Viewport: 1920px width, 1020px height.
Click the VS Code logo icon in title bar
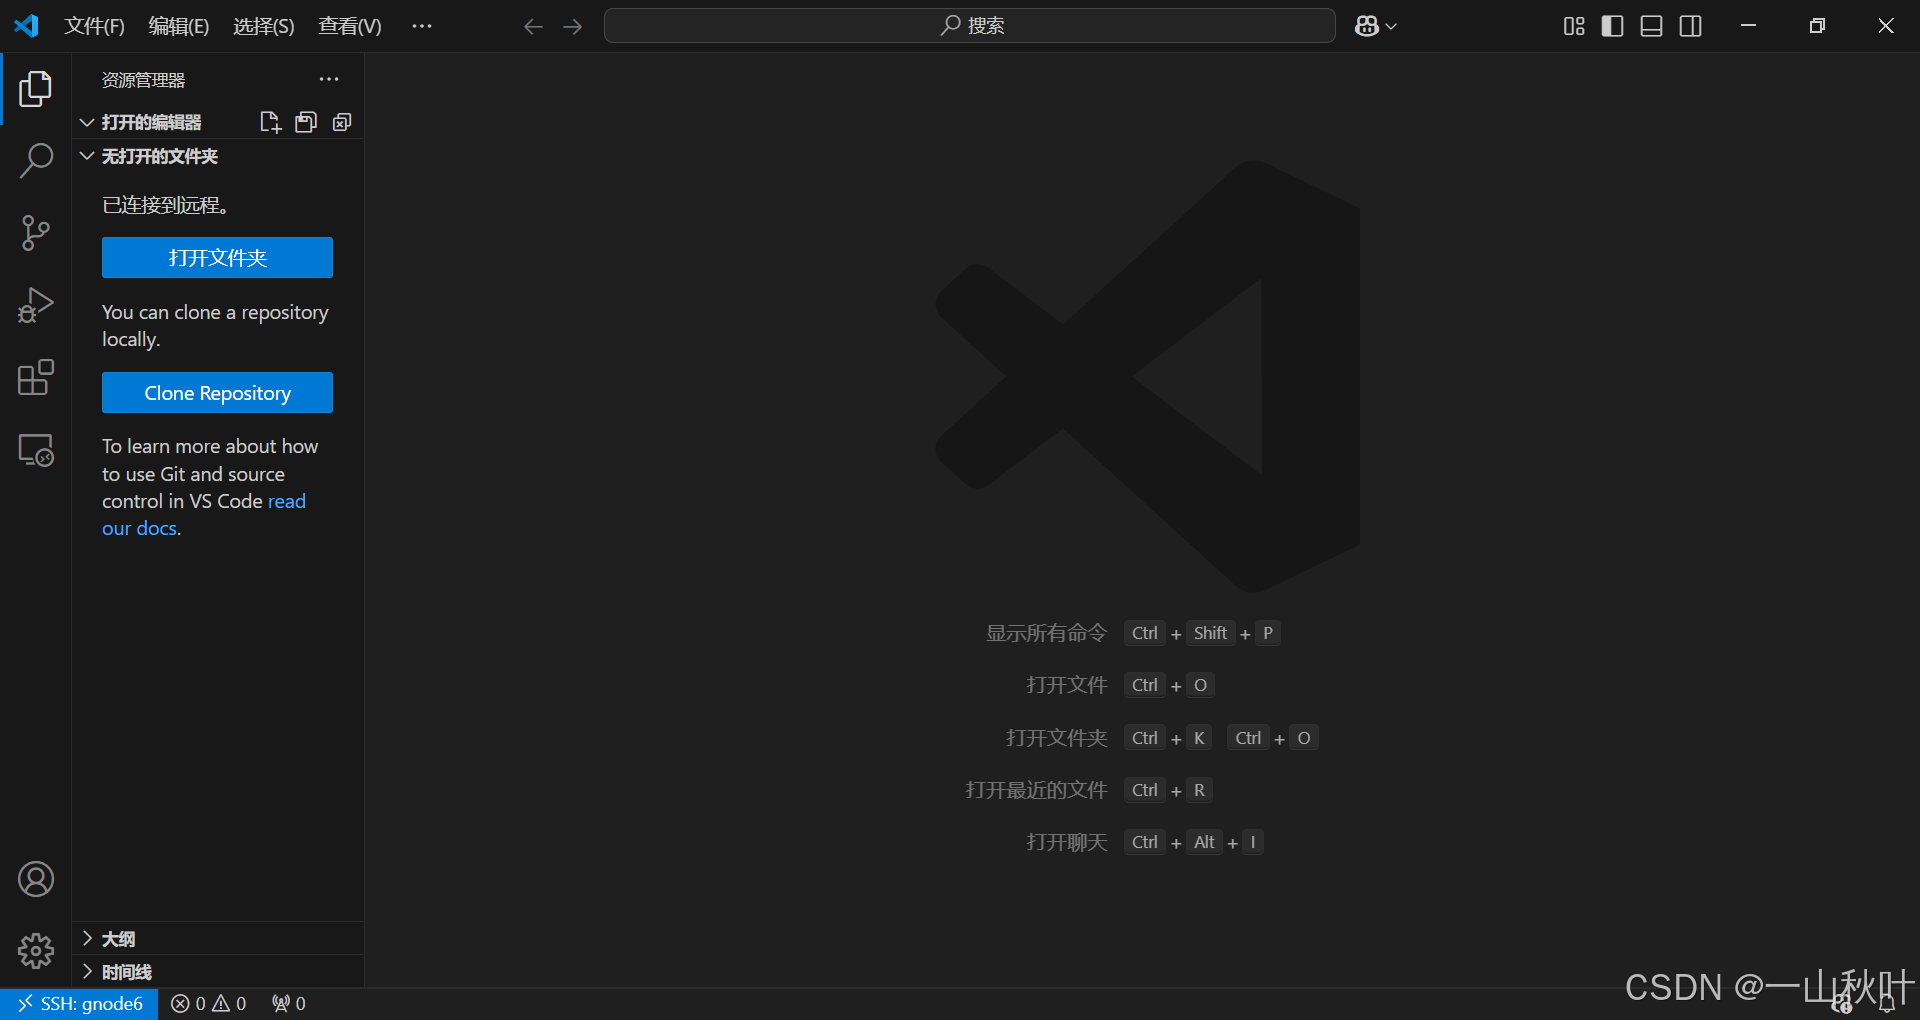coord(26,26)
